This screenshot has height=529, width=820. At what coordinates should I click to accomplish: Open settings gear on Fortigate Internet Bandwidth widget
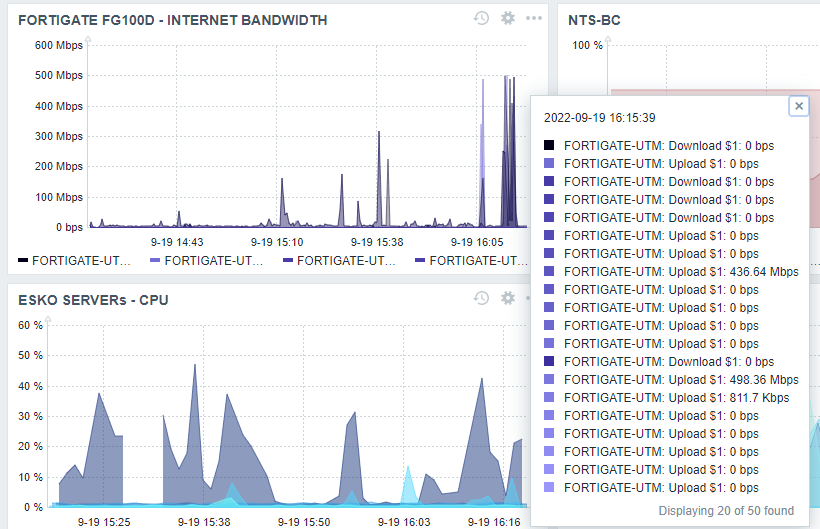[508, 19]
